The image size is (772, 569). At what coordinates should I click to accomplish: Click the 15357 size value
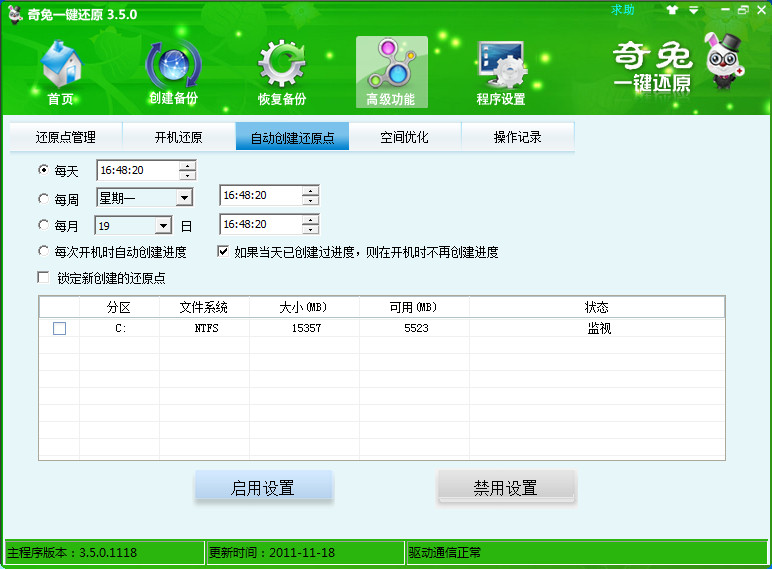(306, 328)
